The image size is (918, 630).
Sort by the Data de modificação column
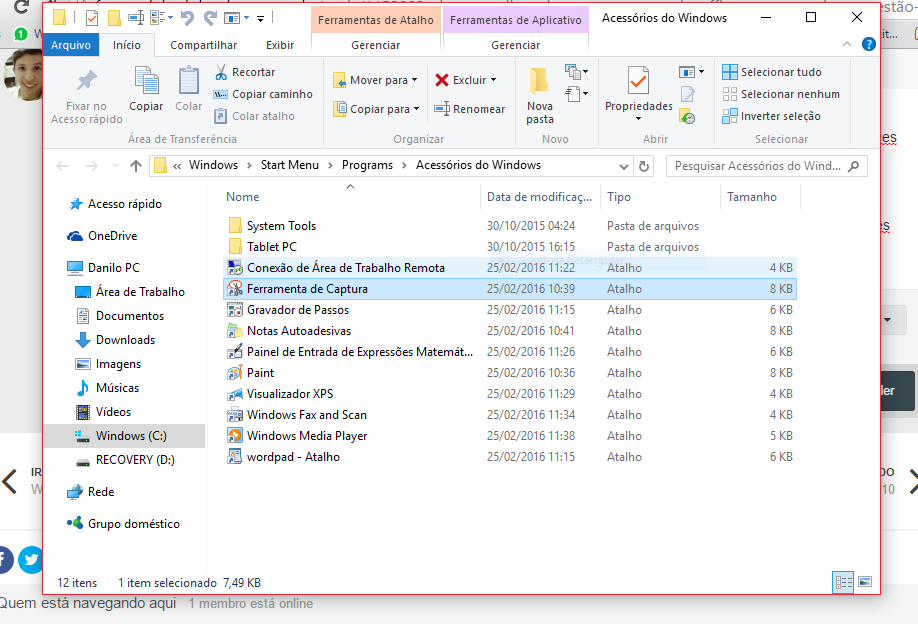pos(539,197)
